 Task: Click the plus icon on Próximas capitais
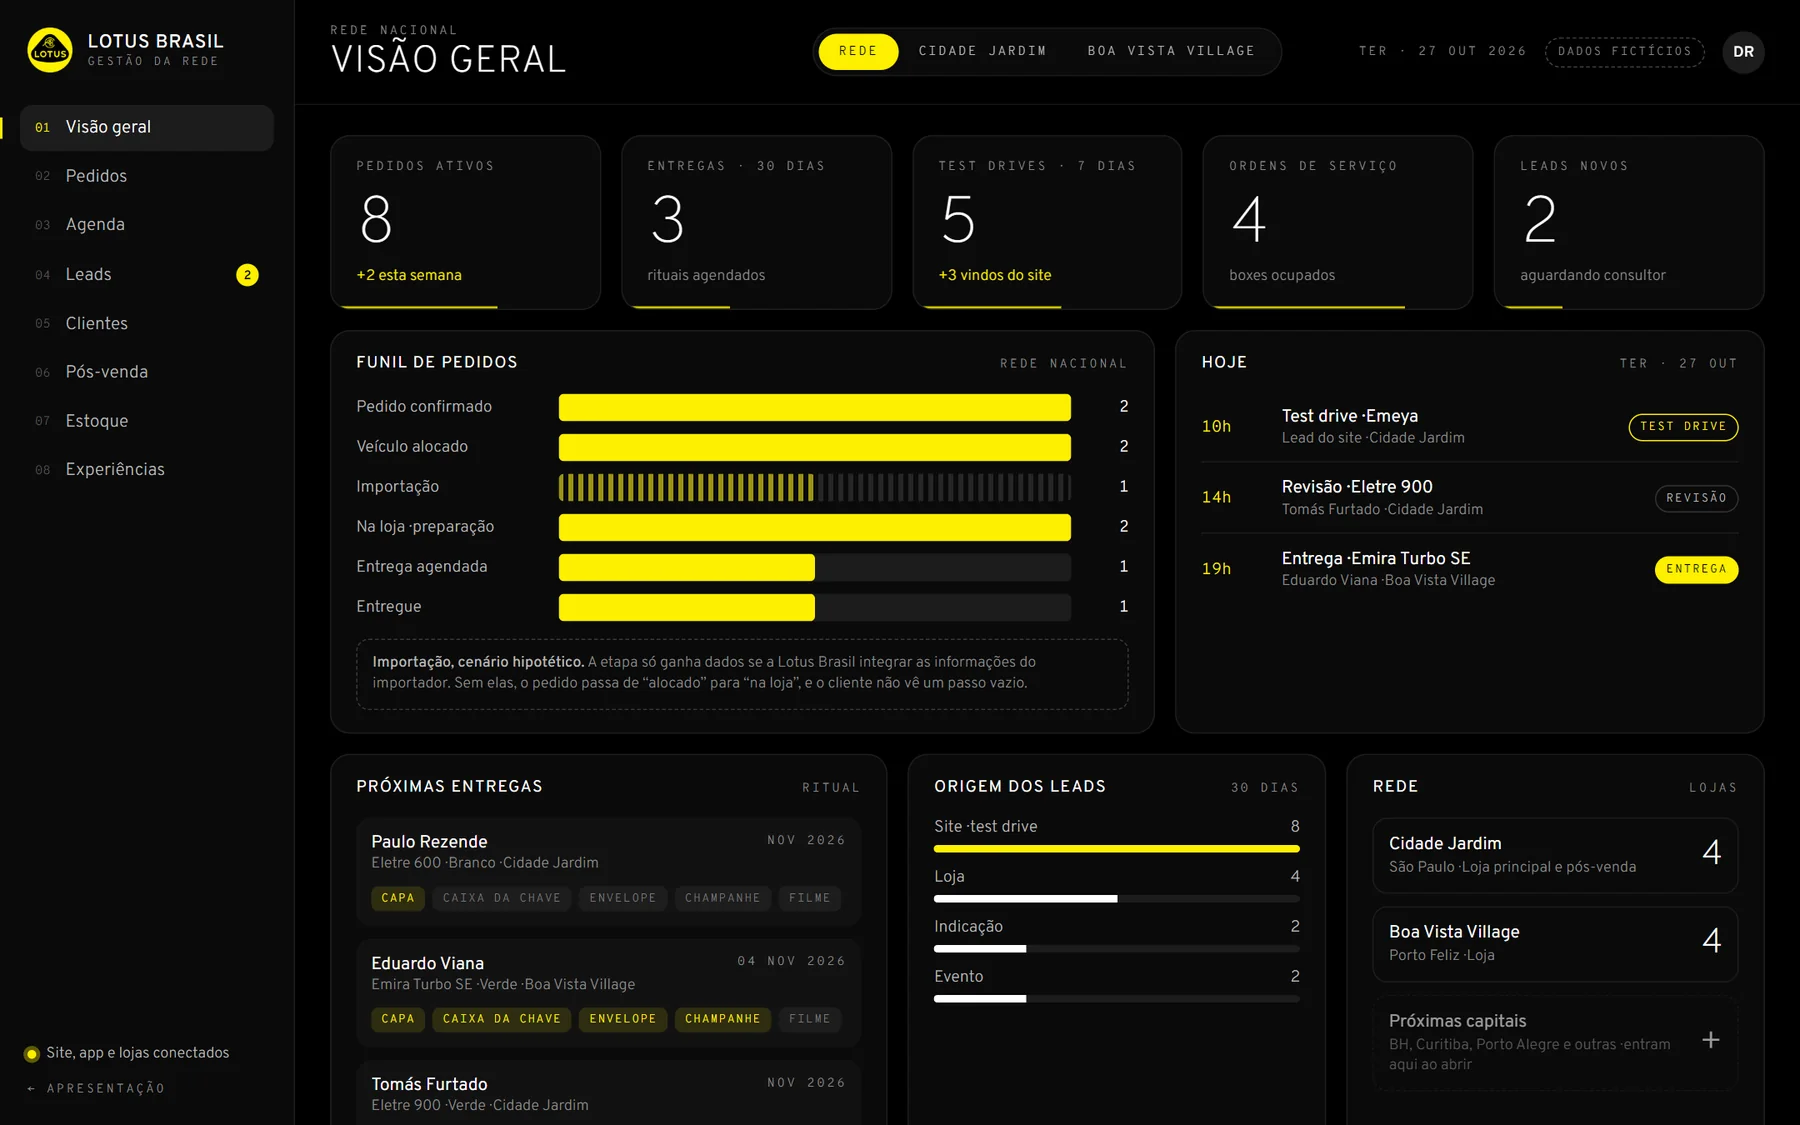point(1711,1040)
